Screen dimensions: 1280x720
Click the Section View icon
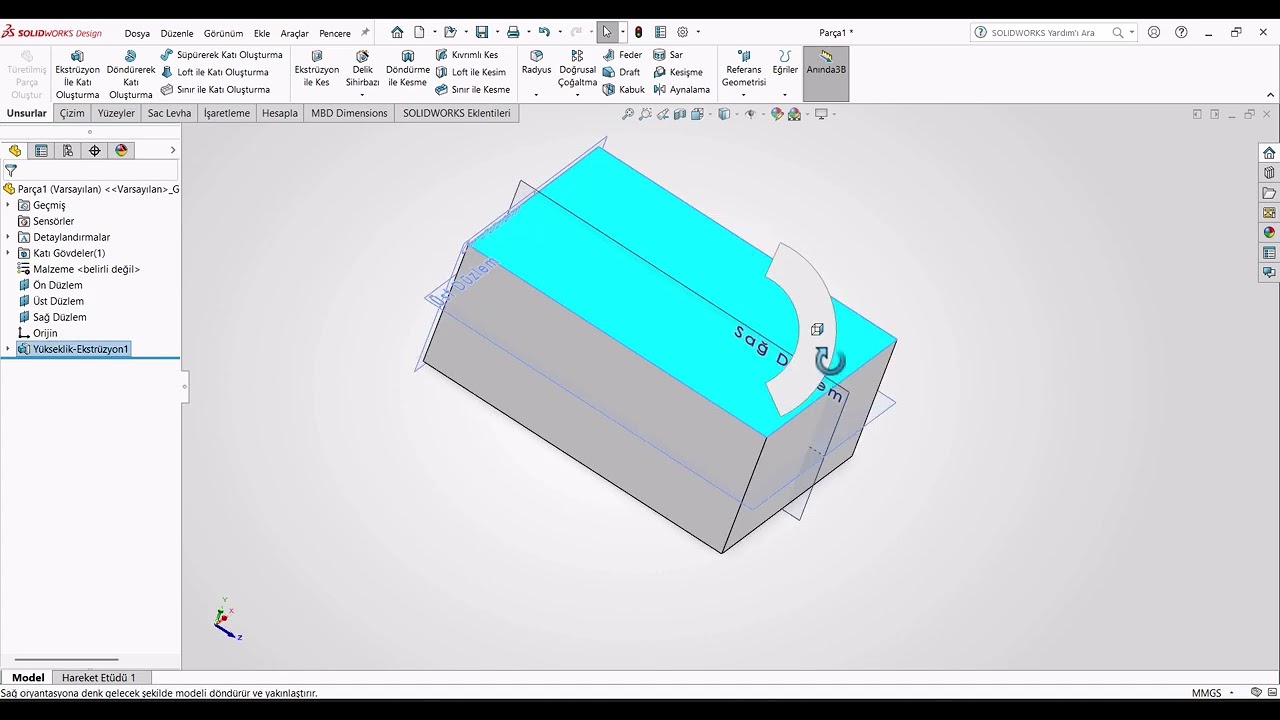click(680, 114)
